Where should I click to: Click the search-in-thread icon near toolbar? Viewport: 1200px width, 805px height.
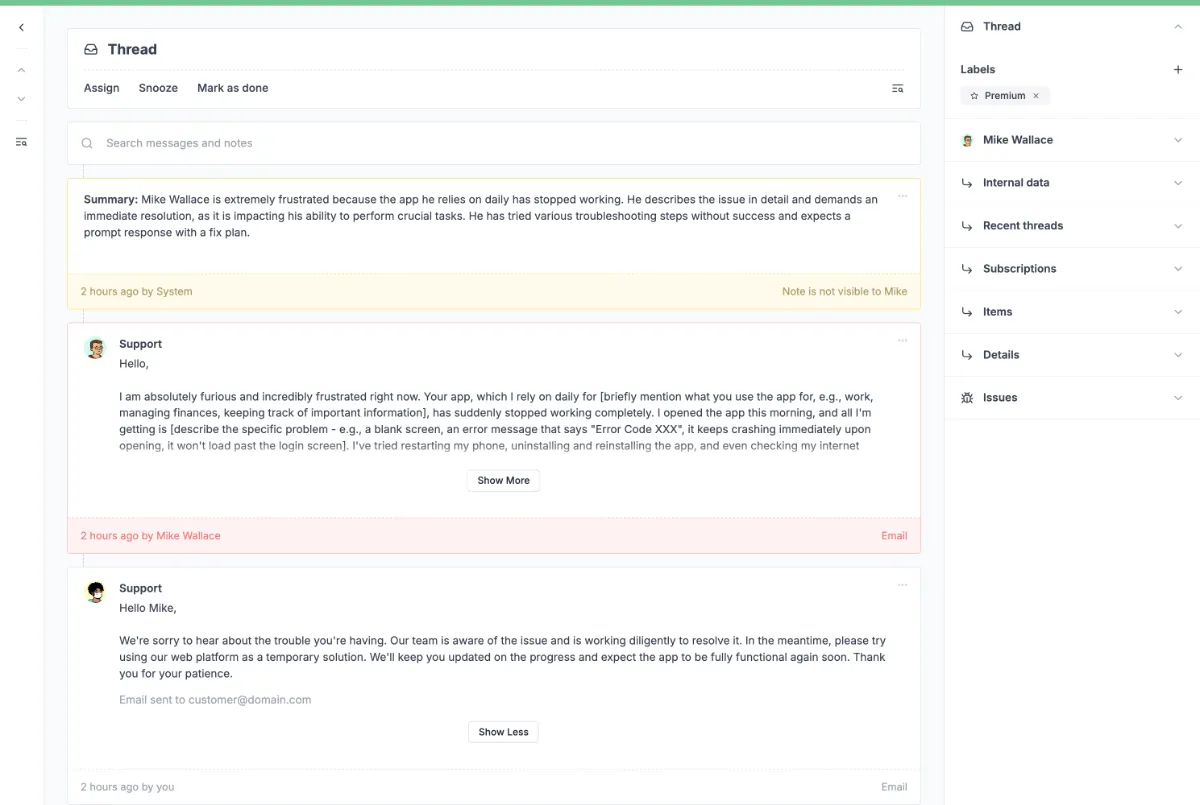[897, 88]
